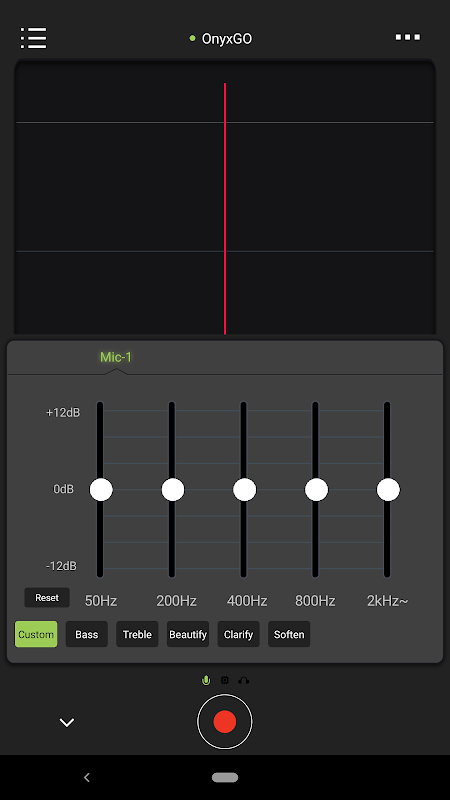The height and width of the screenshot is (800, 450).
Task: Click the 50Hz slider handle
Action: [101, 490]
